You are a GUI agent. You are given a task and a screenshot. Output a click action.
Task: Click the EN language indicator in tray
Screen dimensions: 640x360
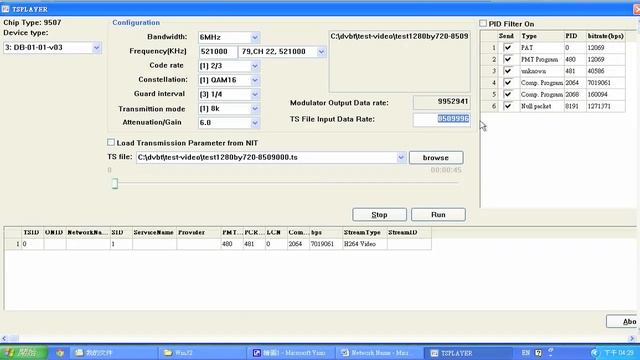click(x=526, y=353)
